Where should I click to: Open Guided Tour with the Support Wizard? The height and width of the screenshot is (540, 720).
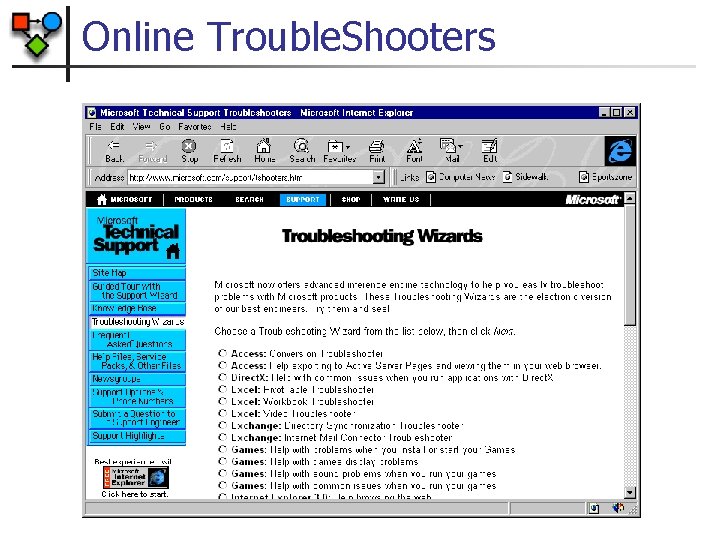[136, 291]
